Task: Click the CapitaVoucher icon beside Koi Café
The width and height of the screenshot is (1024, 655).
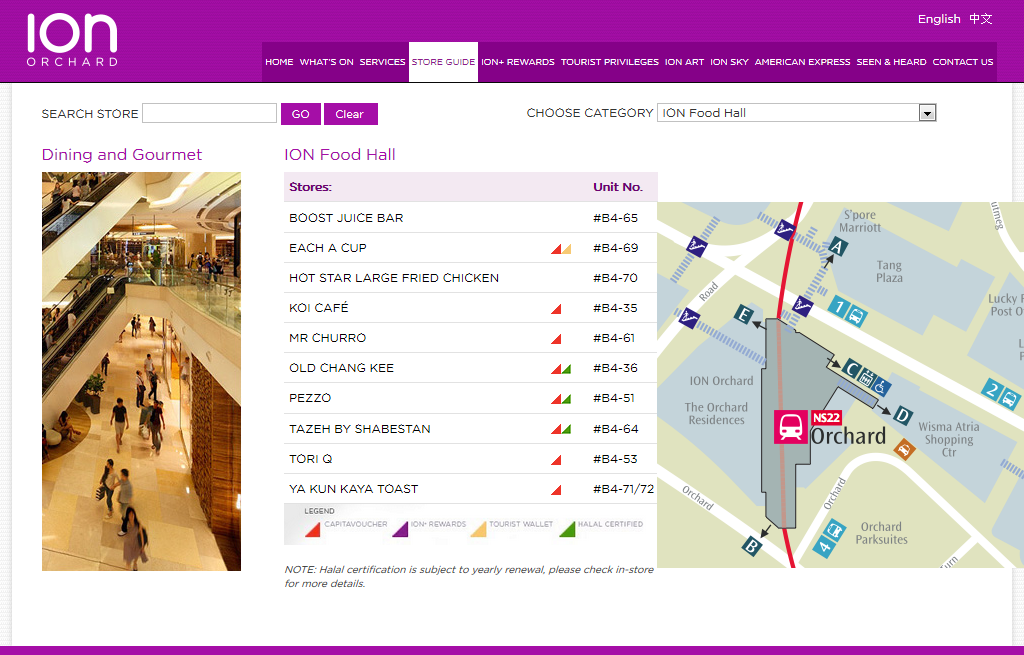Action: [x=556, y=309]
